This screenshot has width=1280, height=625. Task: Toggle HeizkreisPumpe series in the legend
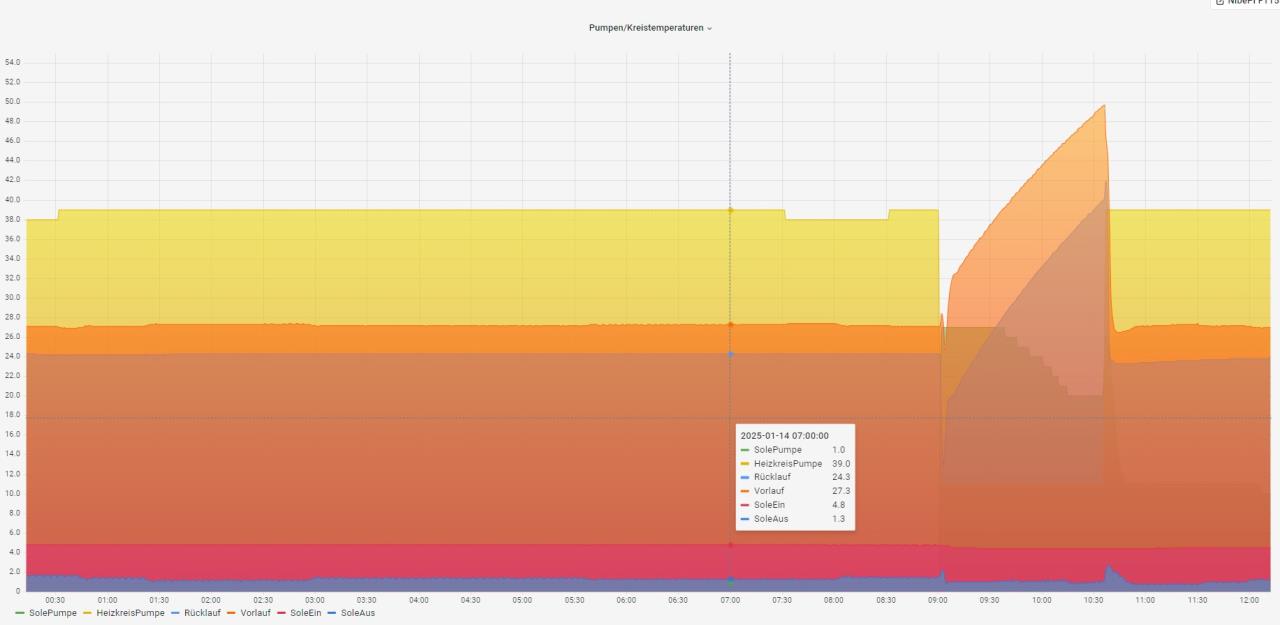point(130,612)
